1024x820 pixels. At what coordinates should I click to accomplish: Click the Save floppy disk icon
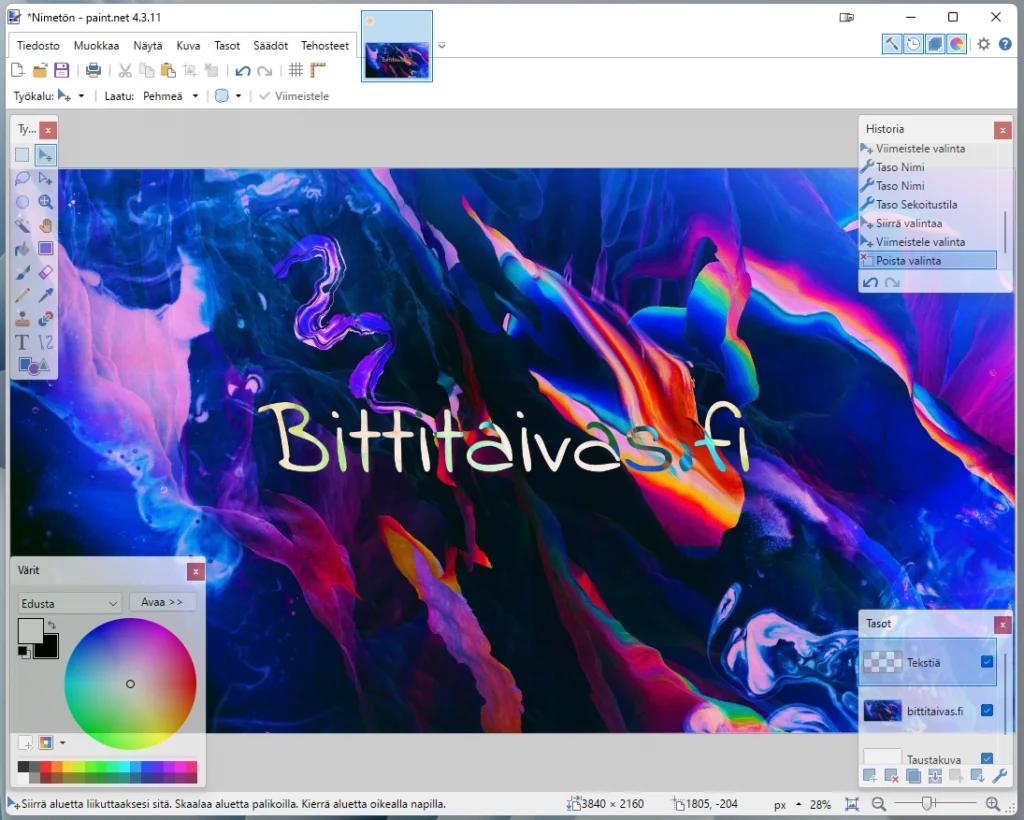(61, 70)
